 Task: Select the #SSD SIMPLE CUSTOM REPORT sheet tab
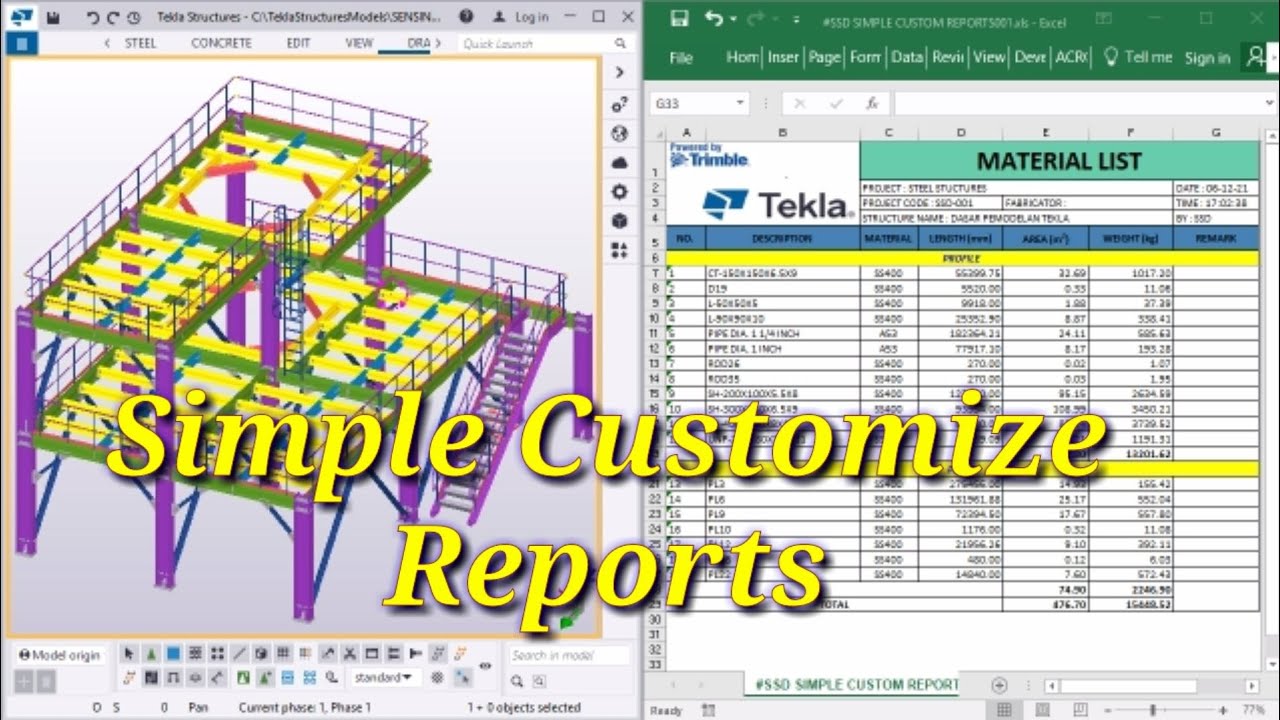click(x=853, y=685)
